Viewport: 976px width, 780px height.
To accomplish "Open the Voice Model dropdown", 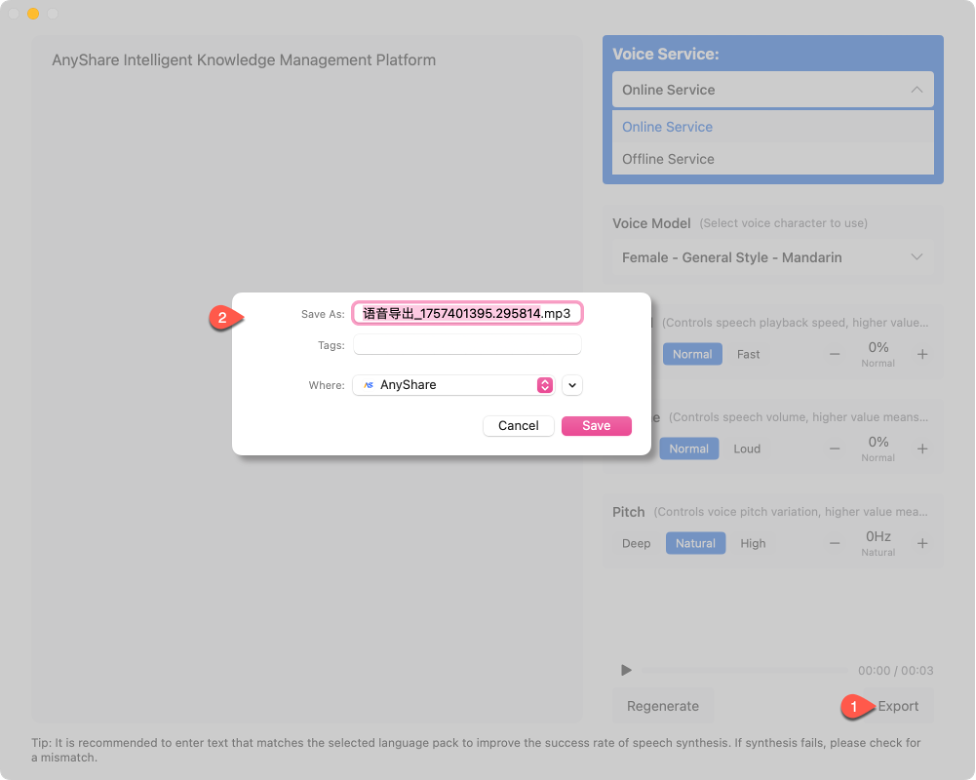I will pyautogui.click(x=772, y=257).
